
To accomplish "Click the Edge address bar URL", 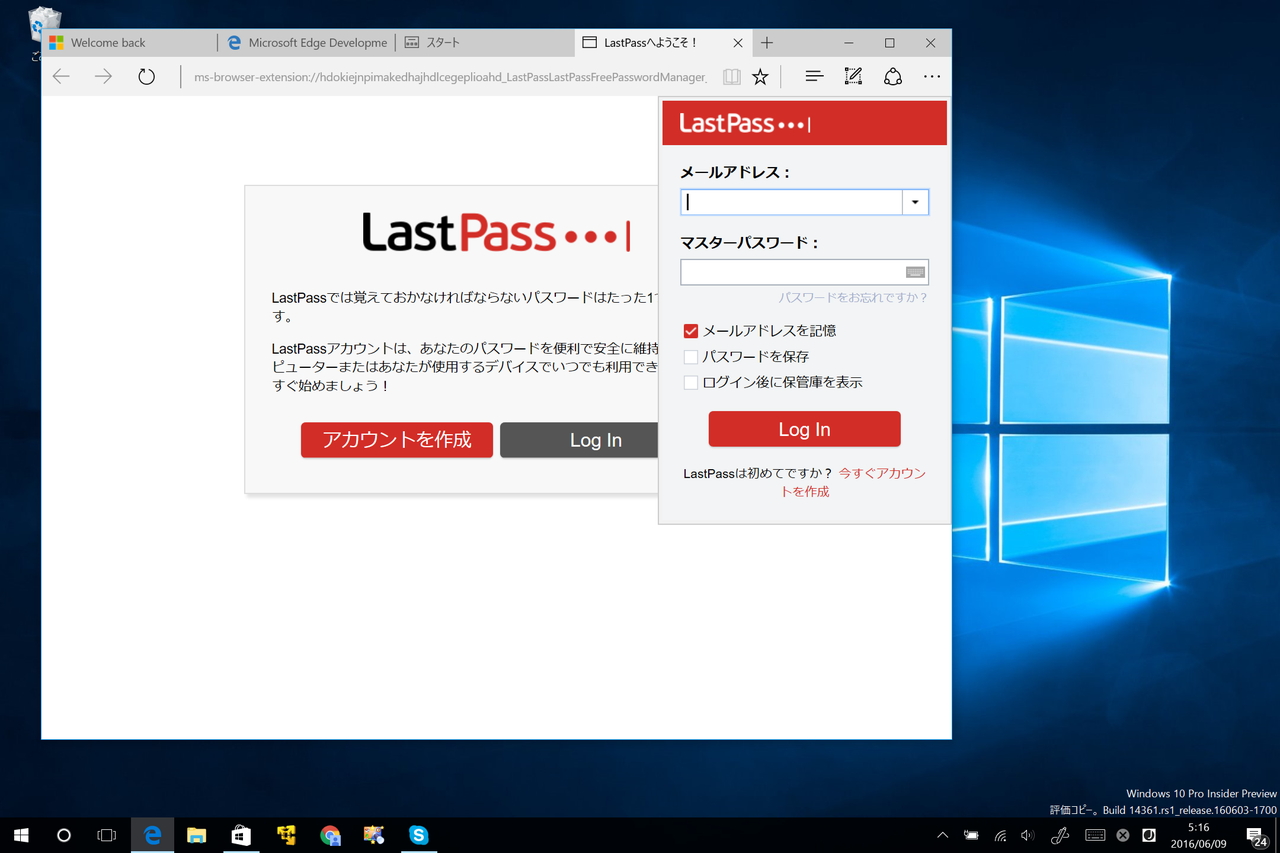I will point(450,77).
